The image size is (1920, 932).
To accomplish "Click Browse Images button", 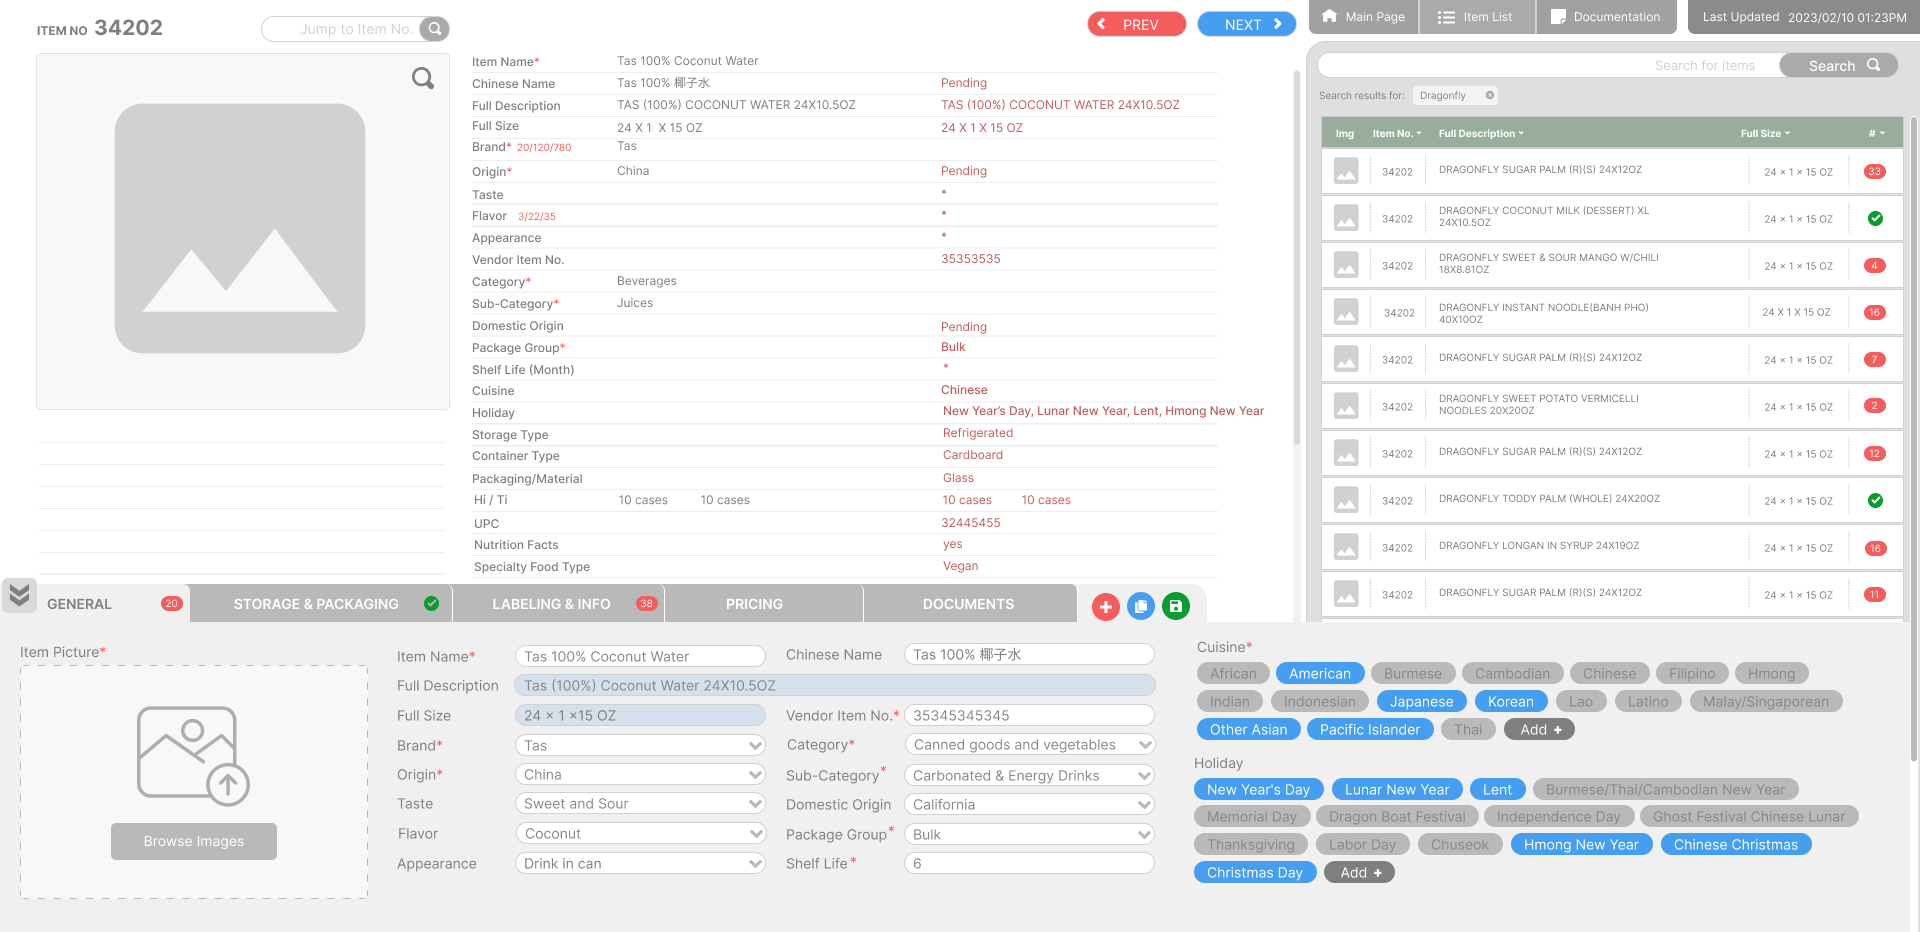I will pyautogui.click(x=193, y=841).
